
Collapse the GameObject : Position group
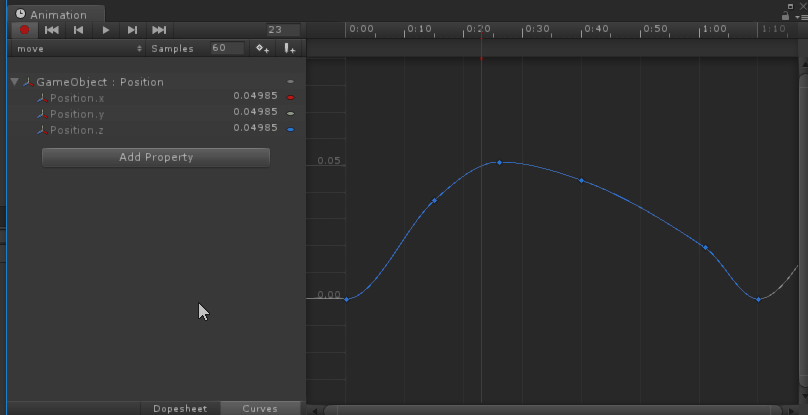point(14,82)
